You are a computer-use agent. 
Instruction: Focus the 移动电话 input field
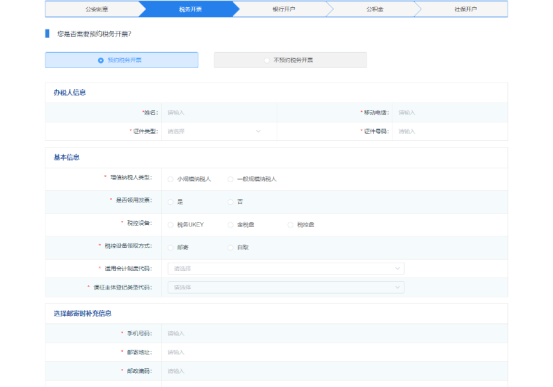[450, 113]
